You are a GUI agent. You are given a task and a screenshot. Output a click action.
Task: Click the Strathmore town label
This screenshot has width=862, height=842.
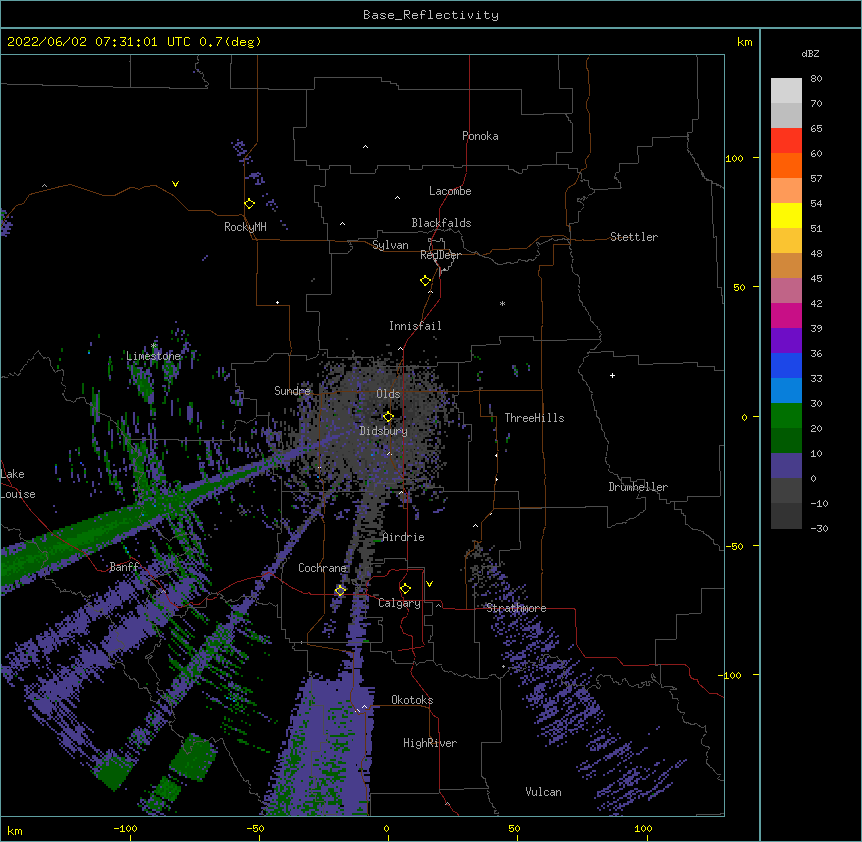coord(516,608)
